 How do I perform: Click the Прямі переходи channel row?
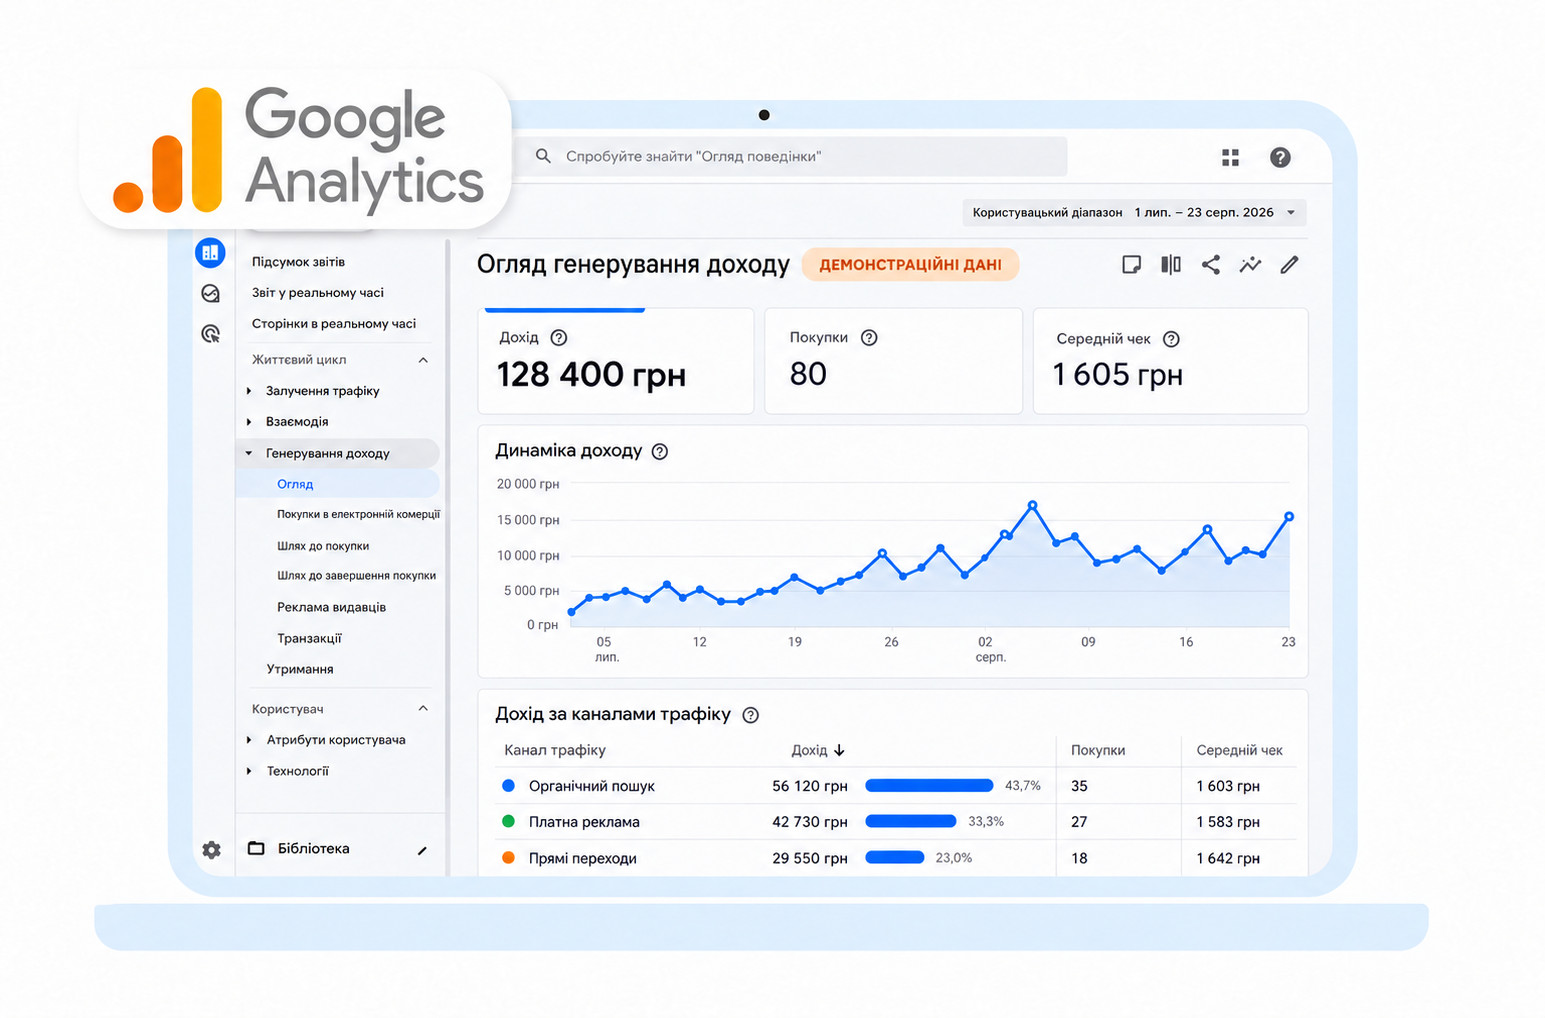click(896, 858)
